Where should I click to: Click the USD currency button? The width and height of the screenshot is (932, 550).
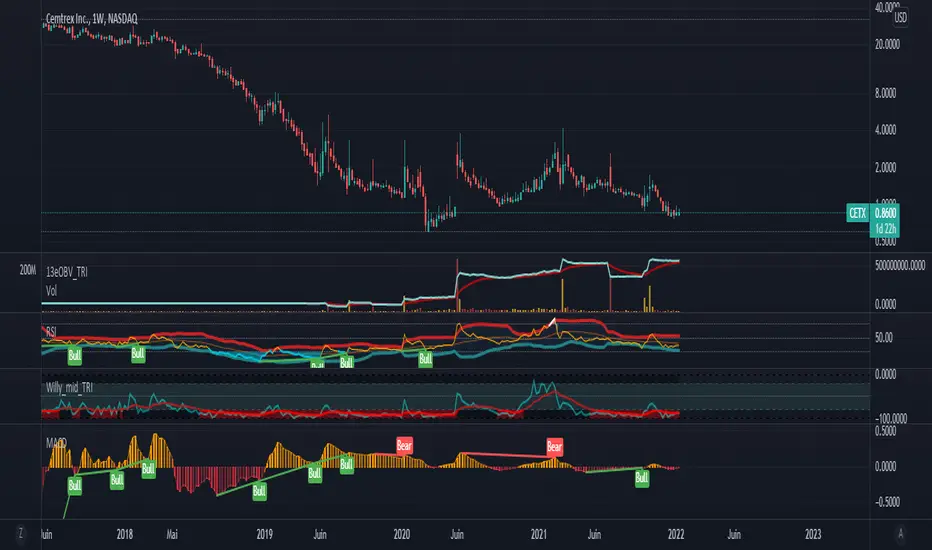[900, 18]
